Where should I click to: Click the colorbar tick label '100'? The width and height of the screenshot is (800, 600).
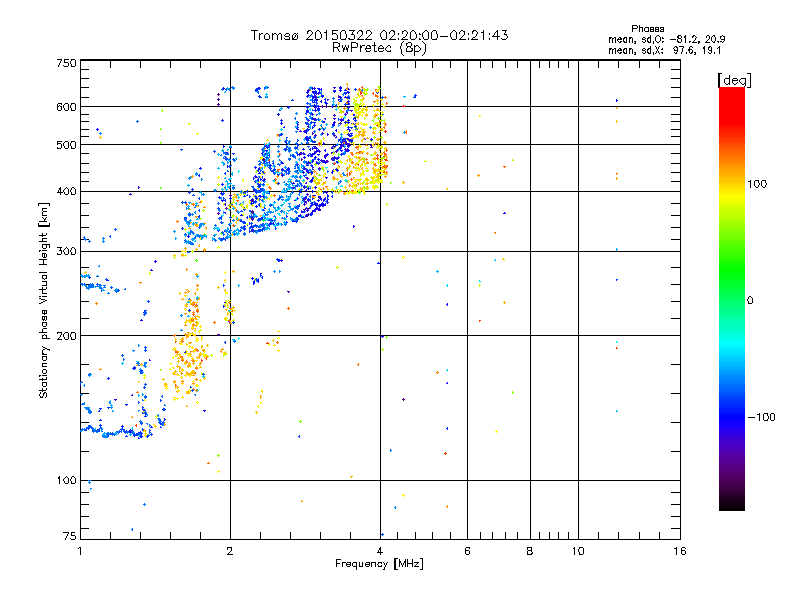pyautogui.click(x=757, y=184)
